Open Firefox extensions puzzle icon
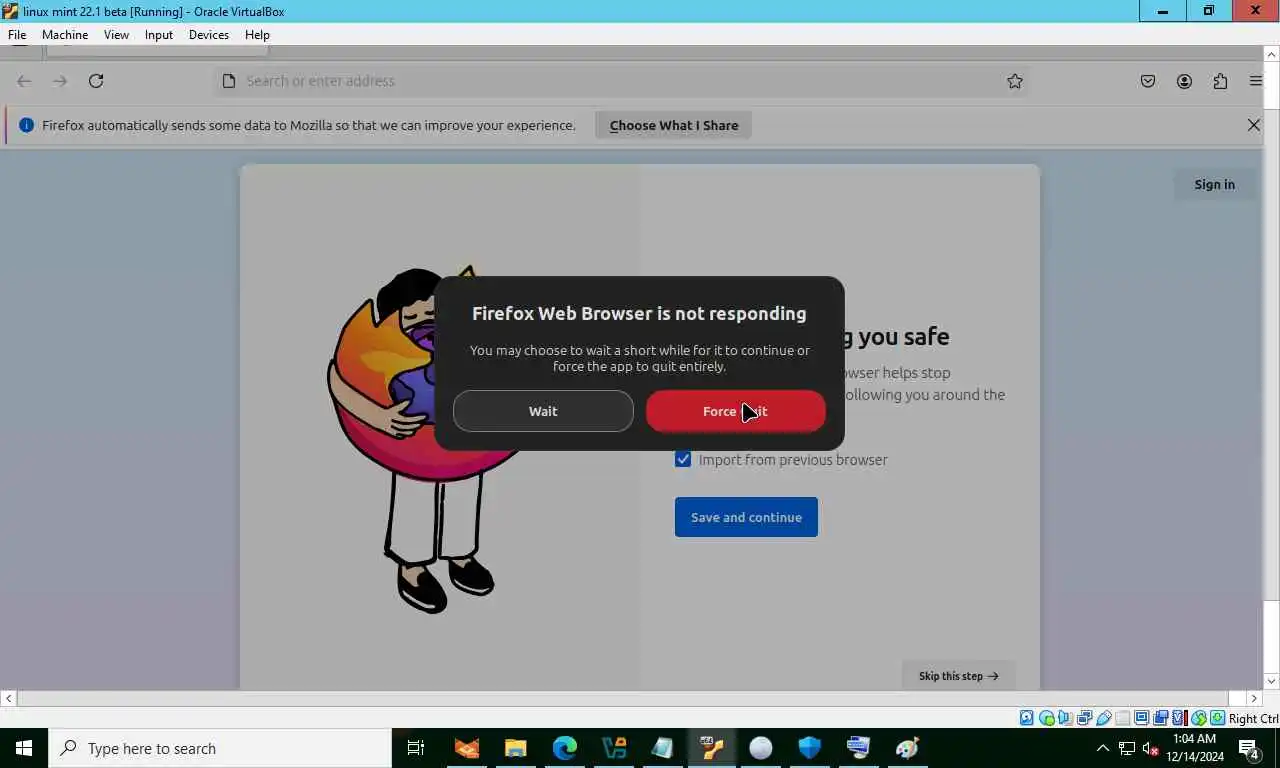 1220,81
